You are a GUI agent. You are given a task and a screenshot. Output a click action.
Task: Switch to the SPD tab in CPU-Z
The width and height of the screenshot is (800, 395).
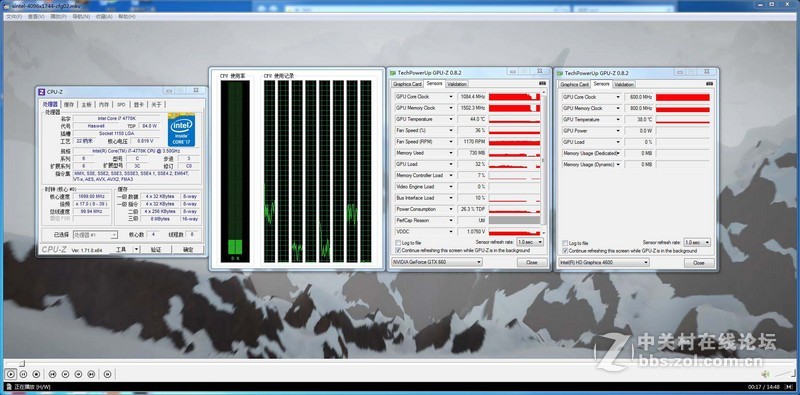pyautogui.click(x=121, y=104)
